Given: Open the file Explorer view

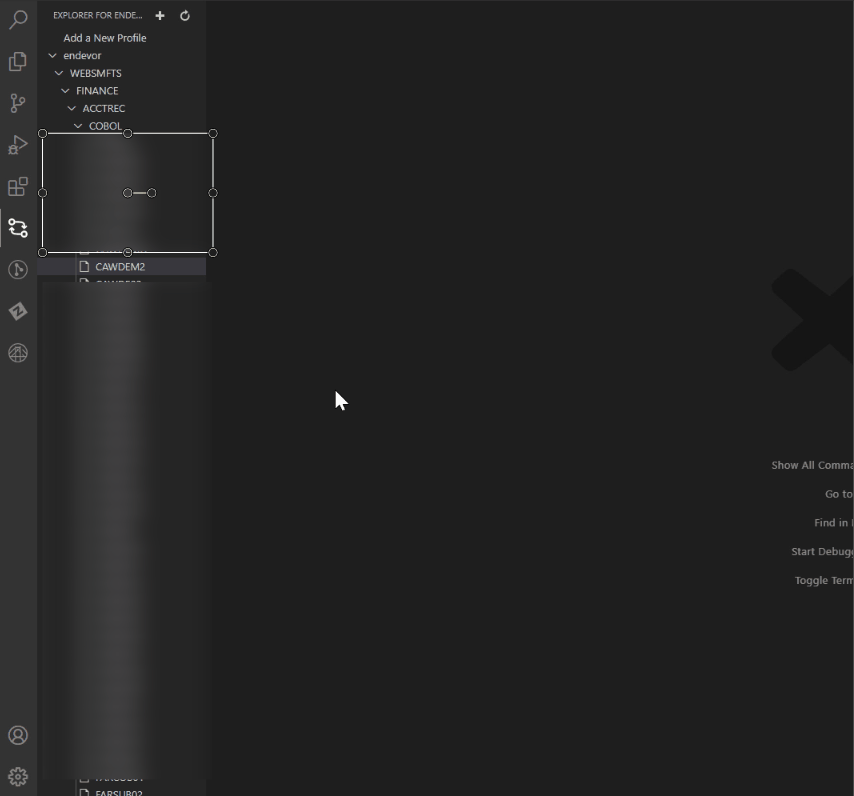Looking at the screenshot, I should [x=18, y=62].
